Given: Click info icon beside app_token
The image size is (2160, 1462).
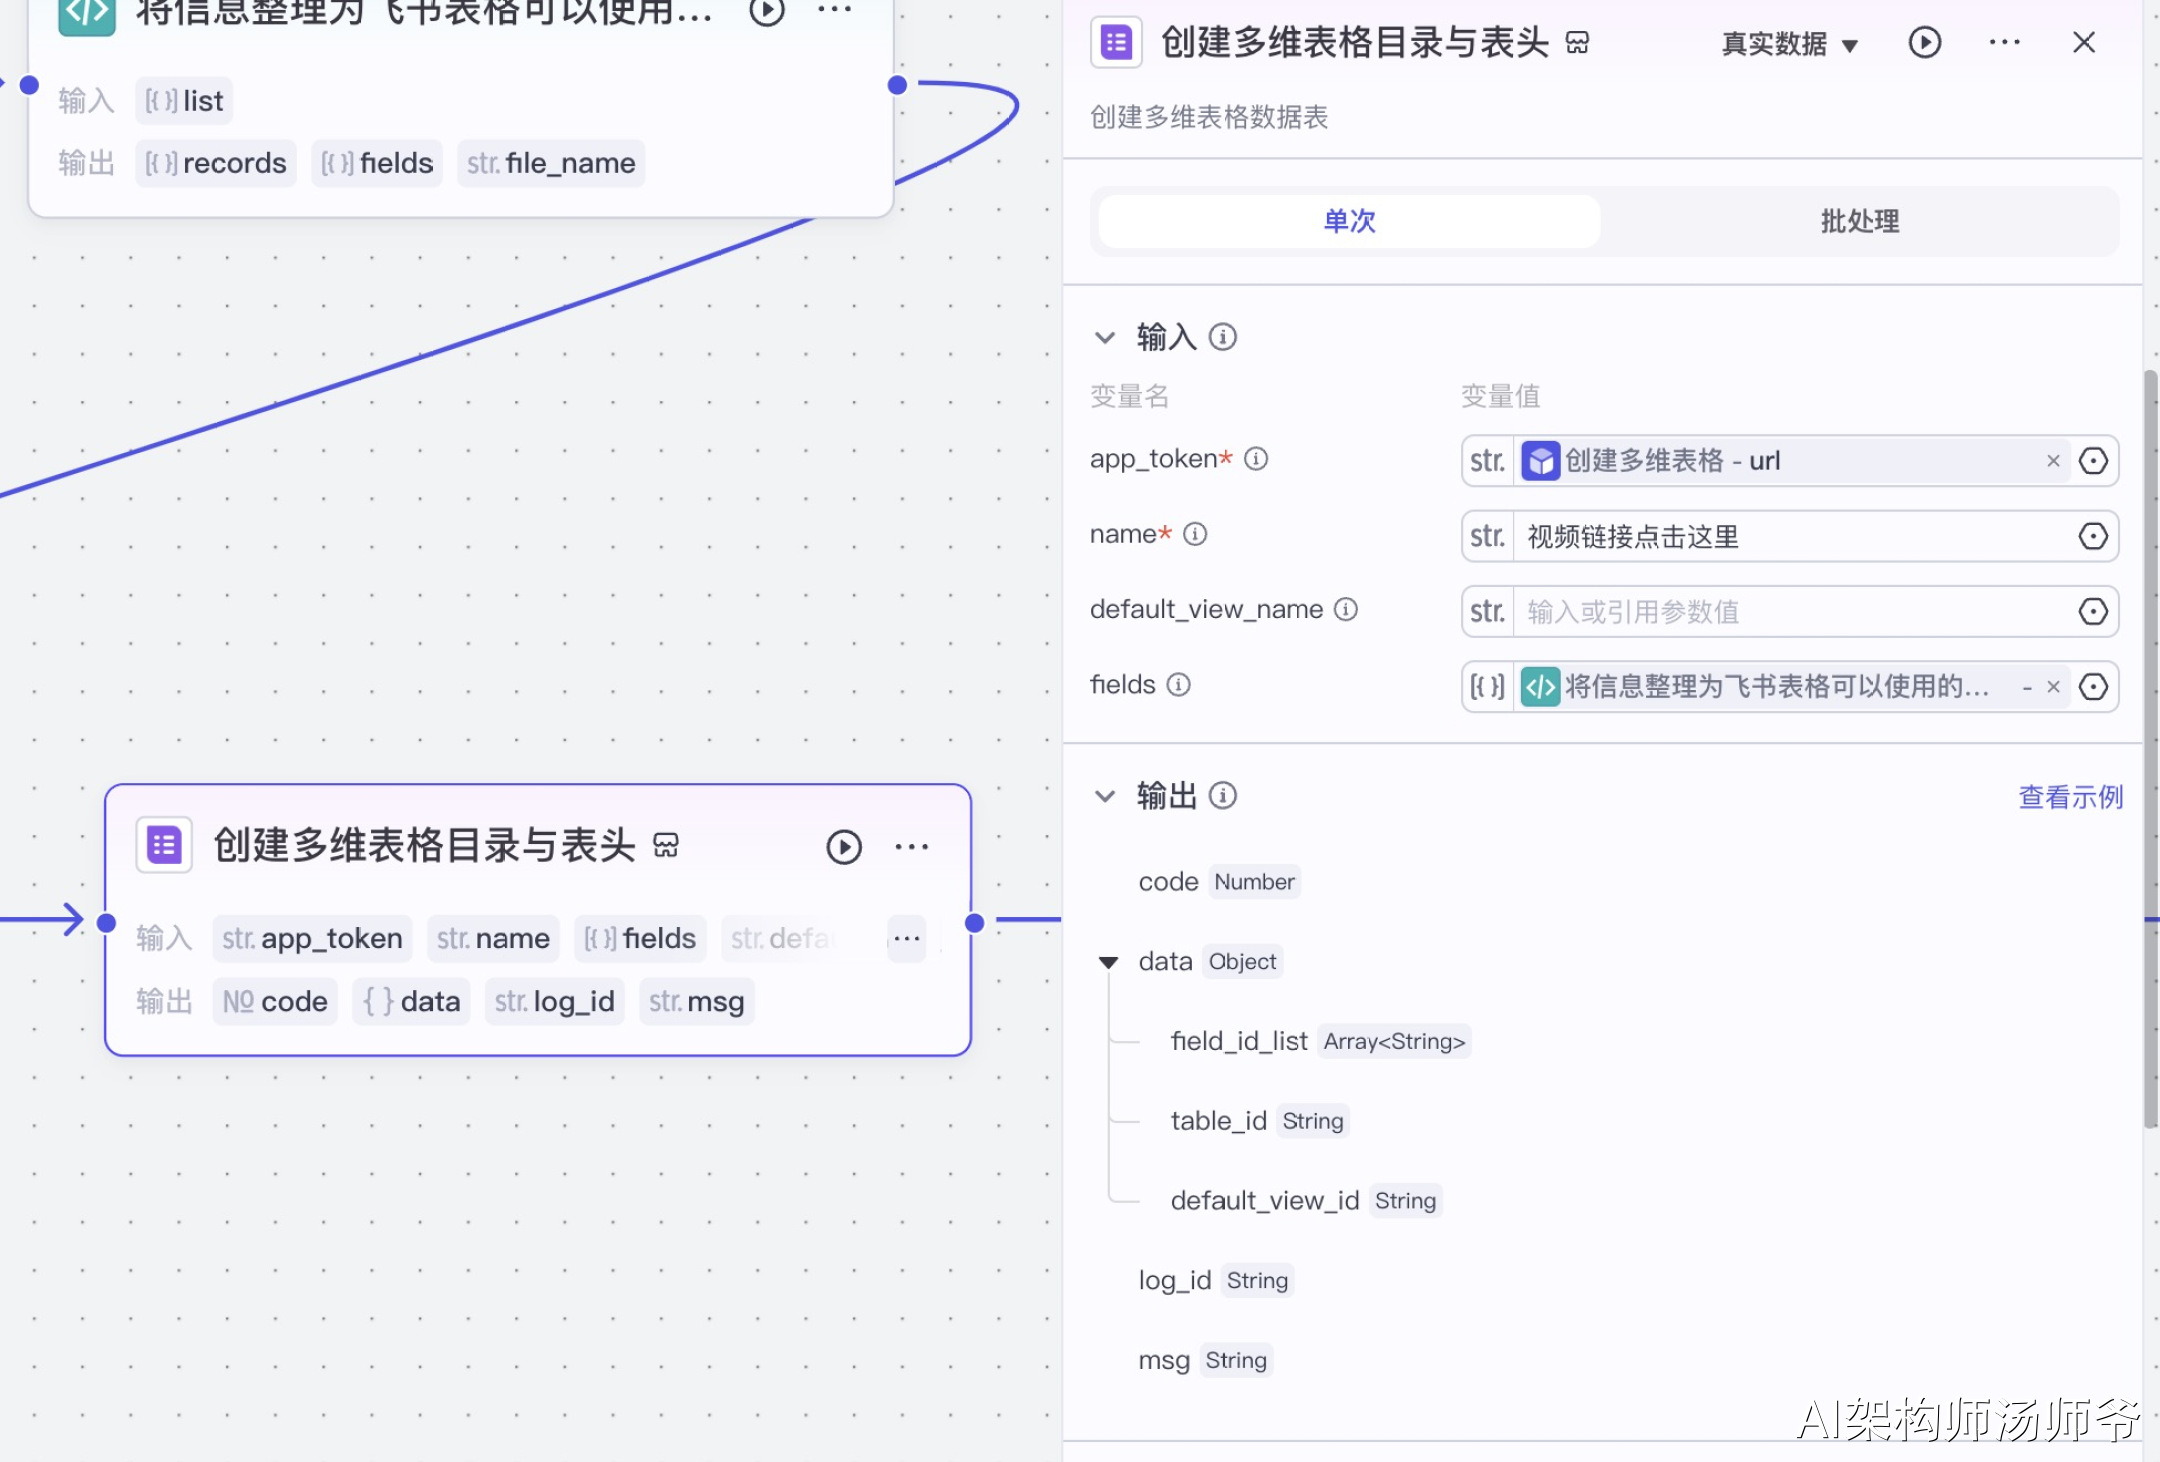Looking at the screenshot, I should 1256,459.
